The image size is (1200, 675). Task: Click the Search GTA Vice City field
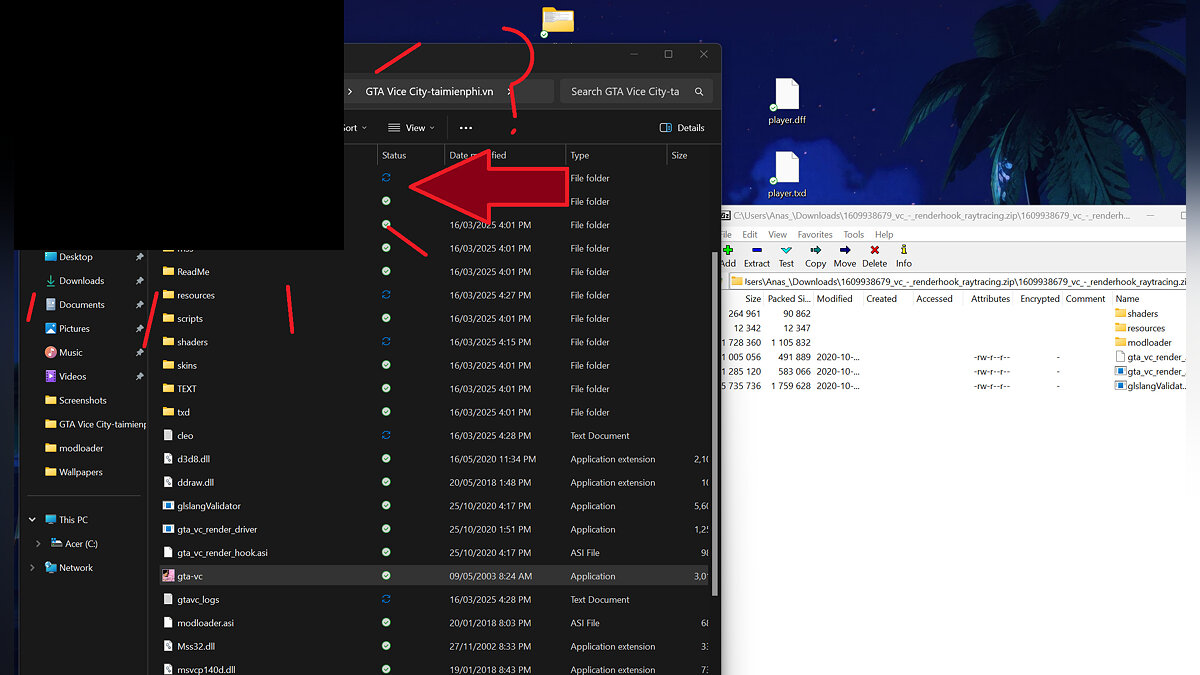tap(625, 91)
